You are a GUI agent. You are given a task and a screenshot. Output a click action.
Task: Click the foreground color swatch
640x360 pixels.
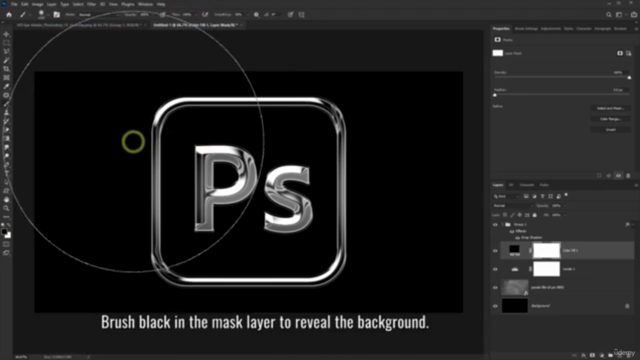(x=4, y=232)
